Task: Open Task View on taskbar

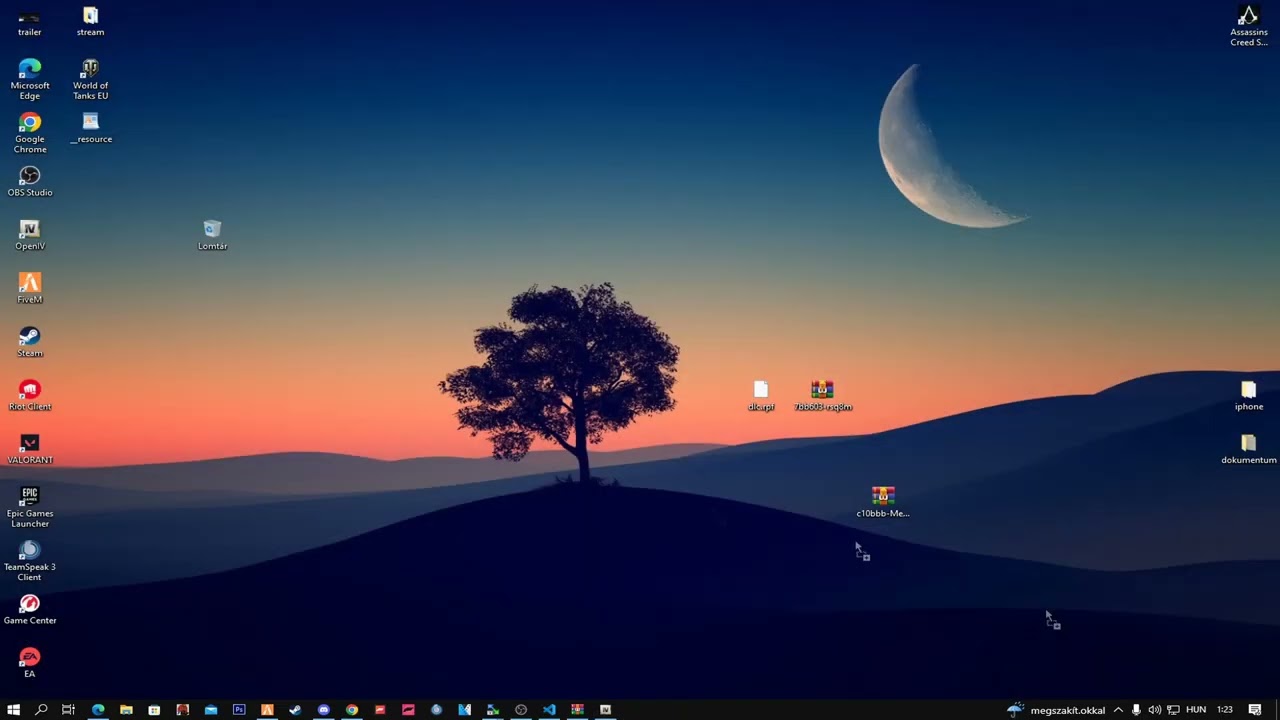Action: [x=68, y=710]
